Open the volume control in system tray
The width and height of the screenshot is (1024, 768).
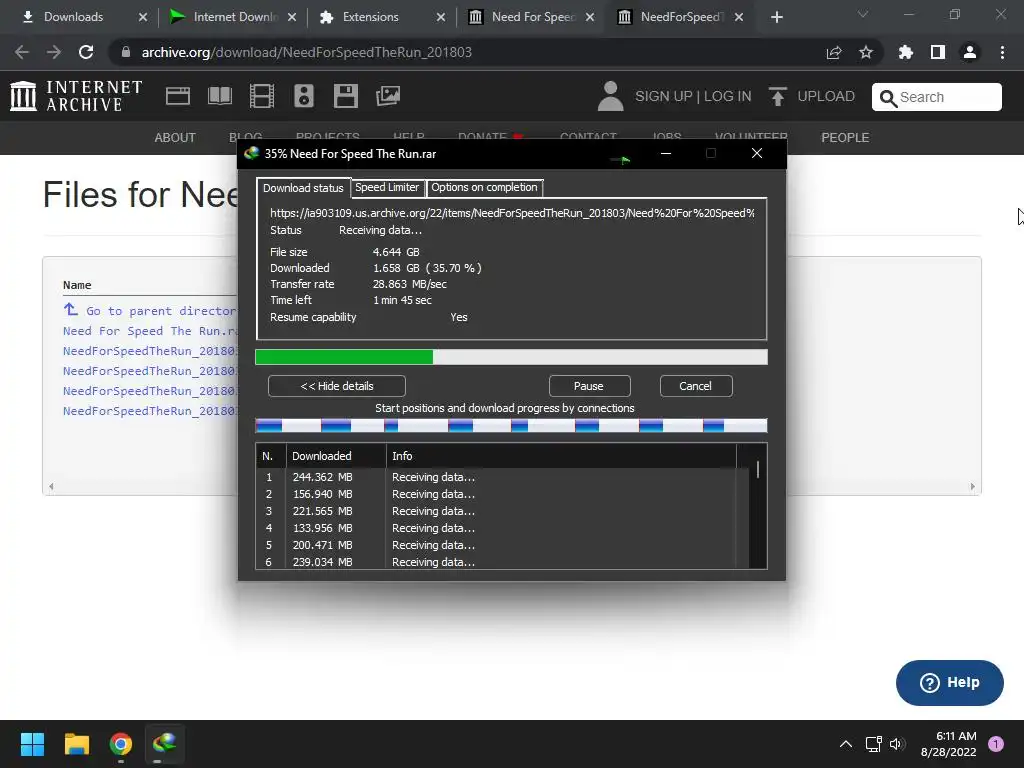click(x=897, y=744)
